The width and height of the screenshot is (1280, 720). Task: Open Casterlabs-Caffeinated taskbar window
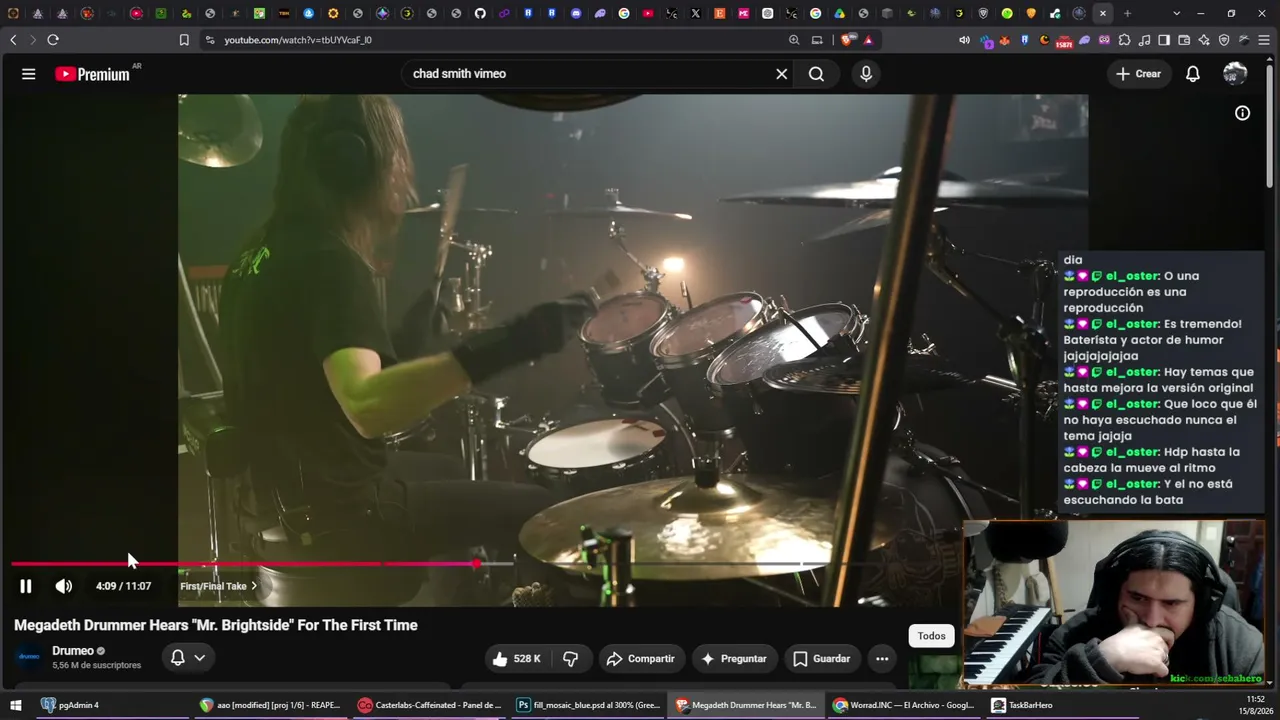tap(430, 705)
